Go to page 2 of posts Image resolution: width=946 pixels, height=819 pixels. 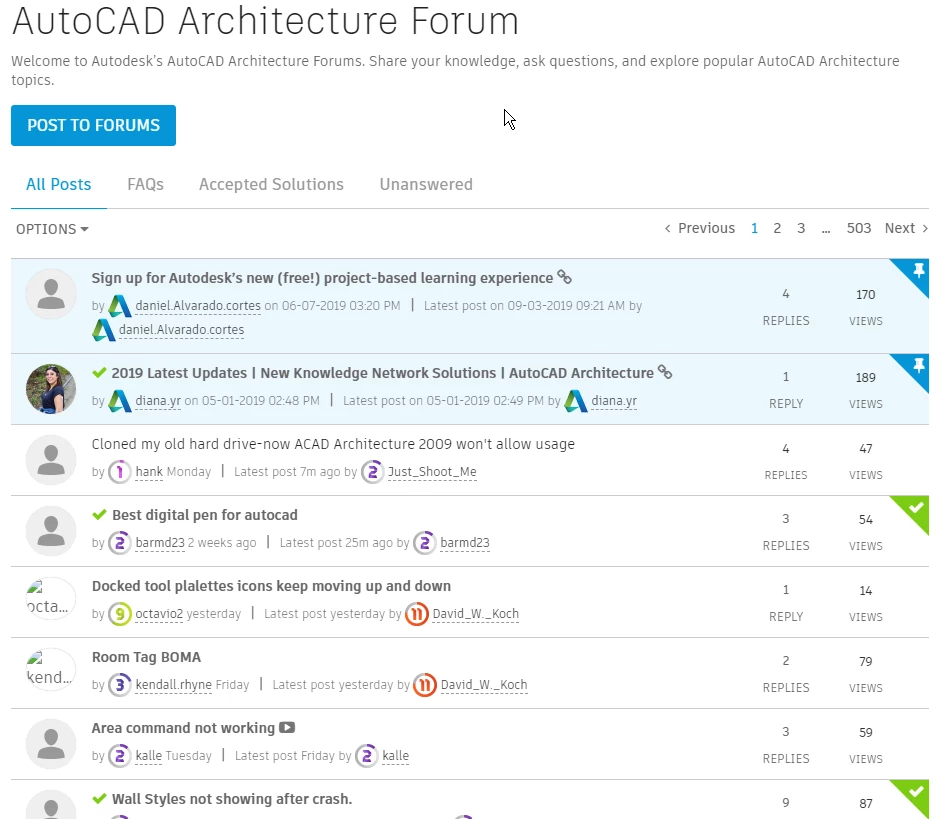click(777, 228)
